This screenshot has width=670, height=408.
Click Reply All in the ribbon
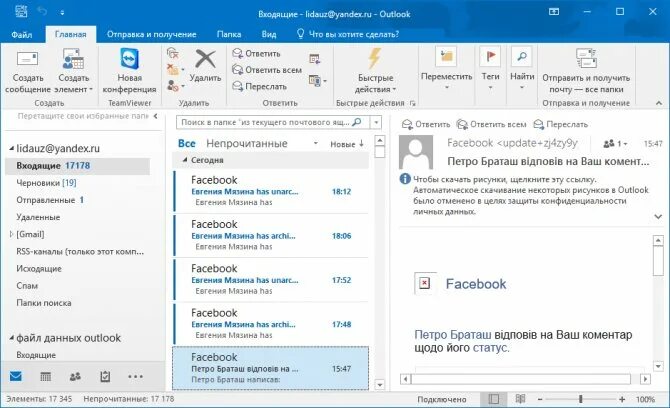pos(267,70)
